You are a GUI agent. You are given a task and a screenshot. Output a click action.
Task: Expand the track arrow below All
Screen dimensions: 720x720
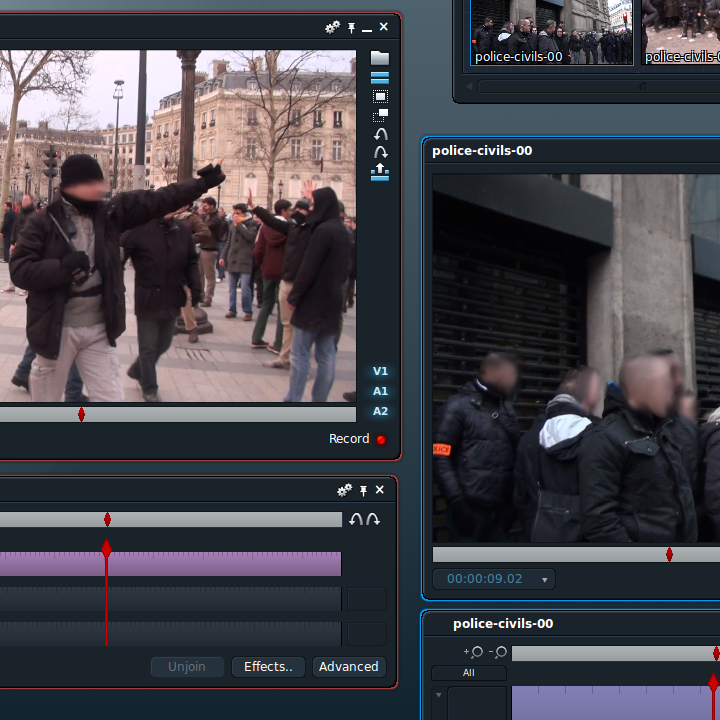click(x=439, y=695)
